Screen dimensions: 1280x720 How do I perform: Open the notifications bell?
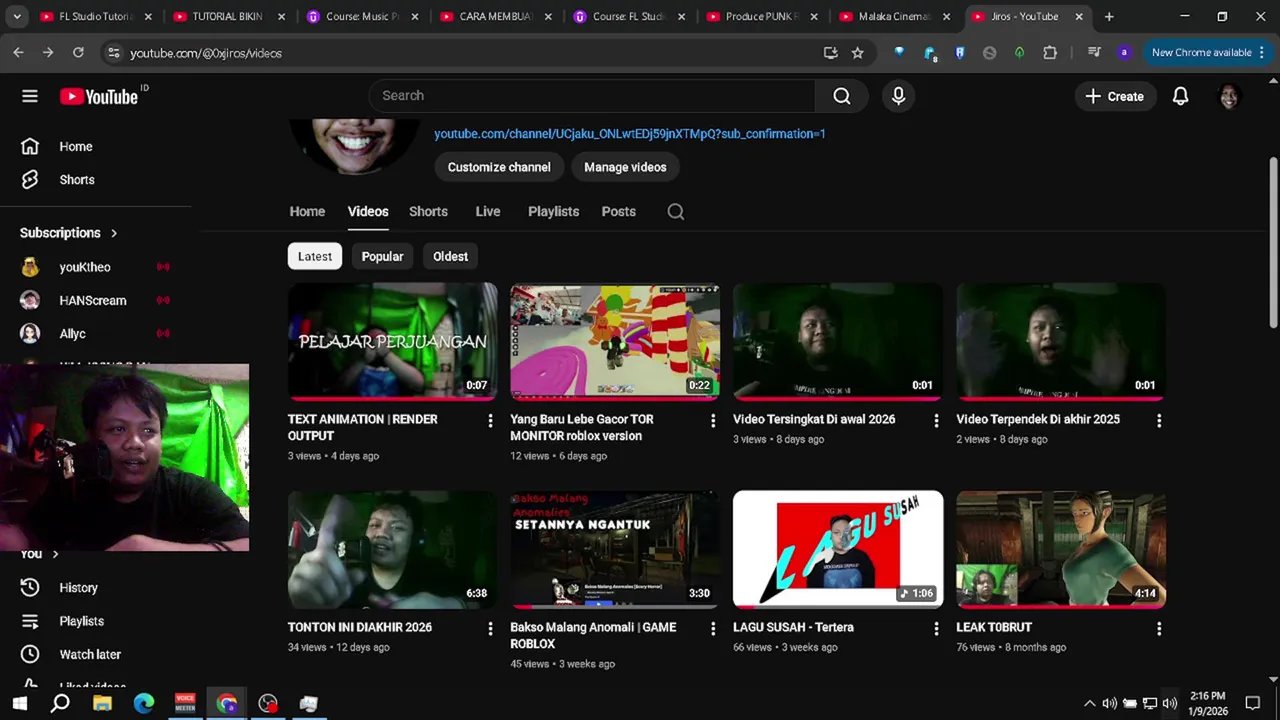click(1180, 96)
